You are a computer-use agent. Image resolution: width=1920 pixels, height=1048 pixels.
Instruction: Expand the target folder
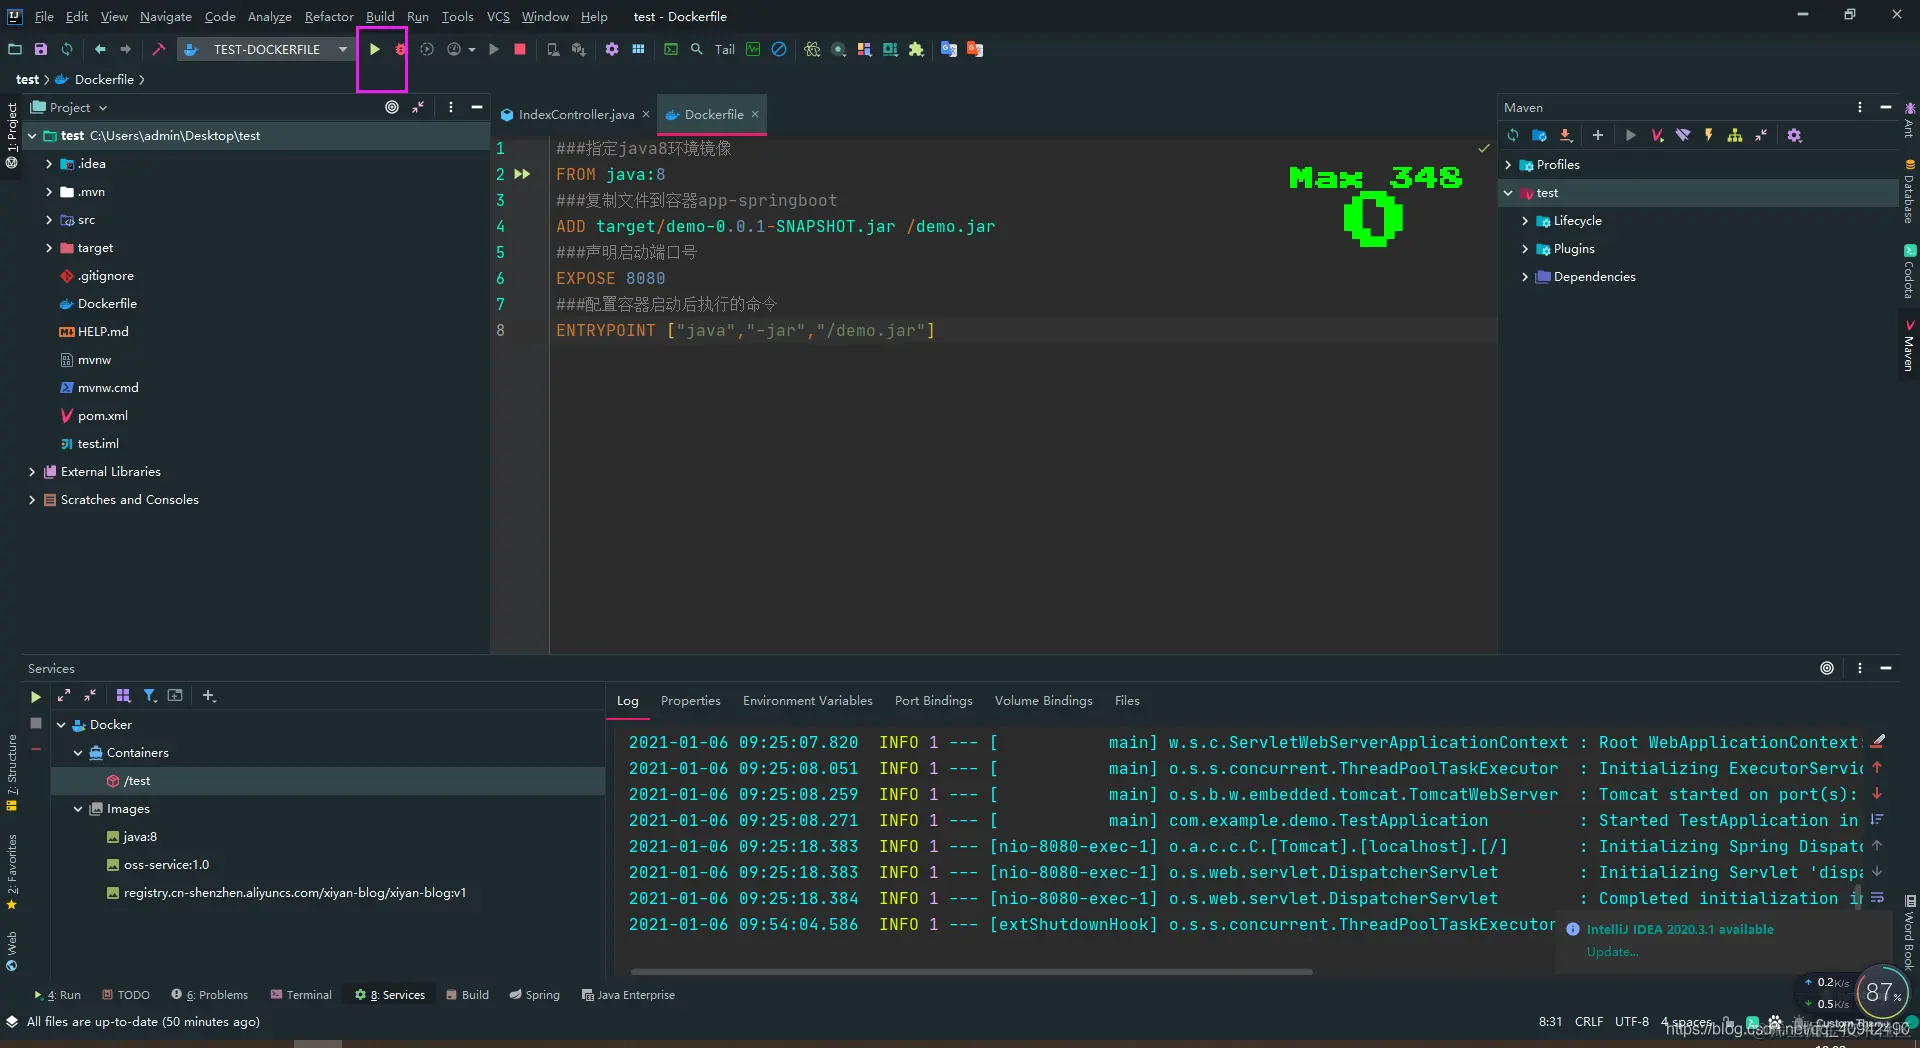tap(49, 248)
